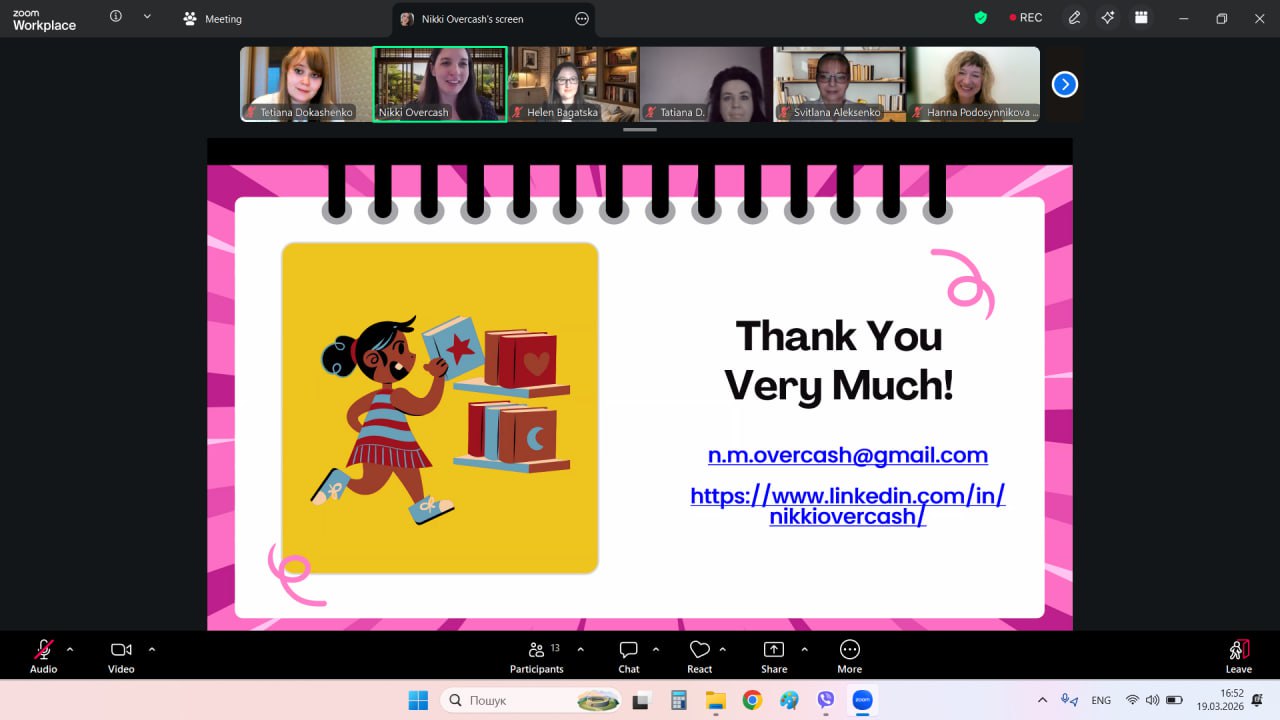Open the annotate pencil tool

(x=1074, y=18)
